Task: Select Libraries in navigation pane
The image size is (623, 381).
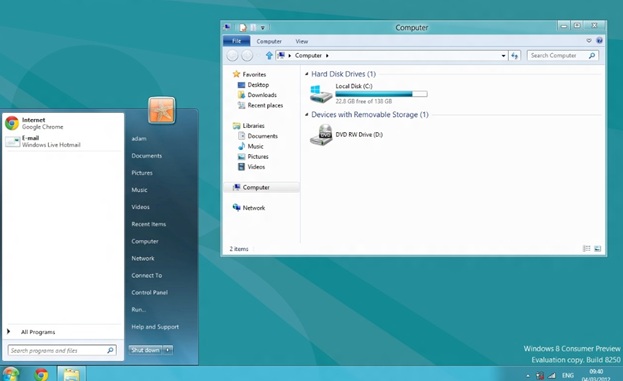Action: tap(249, 126)
